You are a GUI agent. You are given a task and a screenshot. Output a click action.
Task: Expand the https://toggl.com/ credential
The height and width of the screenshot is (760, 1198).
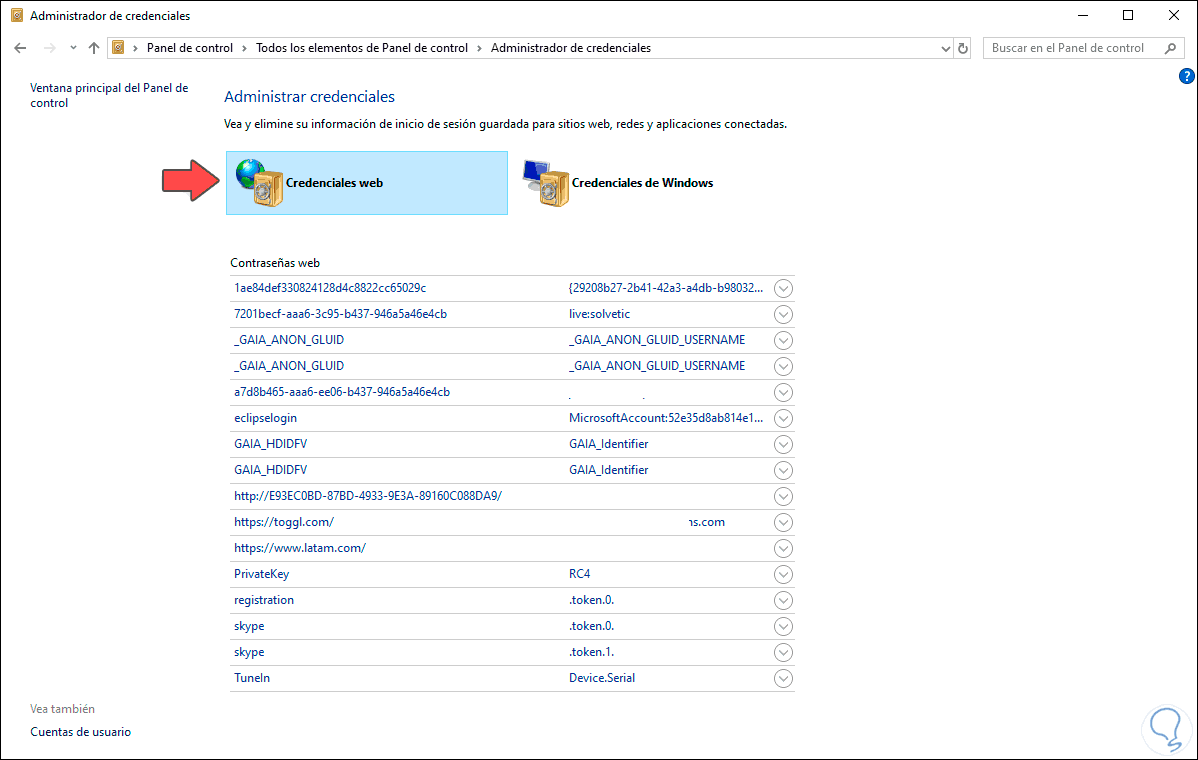784,522
